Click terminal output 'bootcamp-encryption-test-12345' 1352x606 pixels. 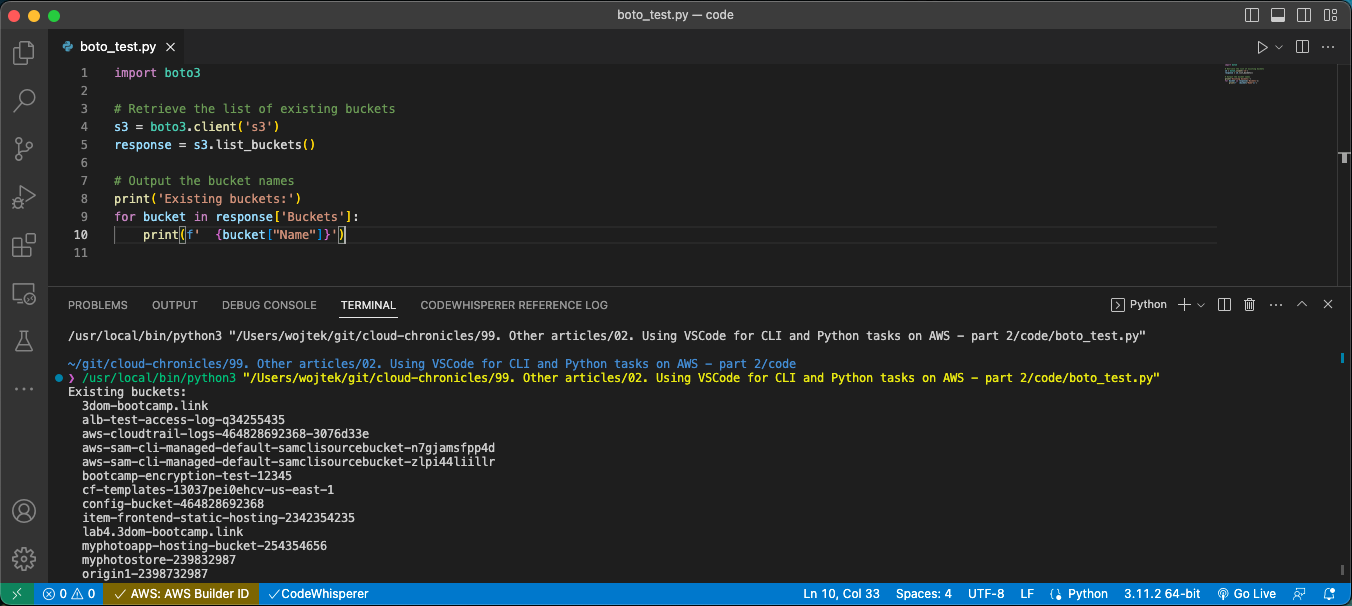187,476
